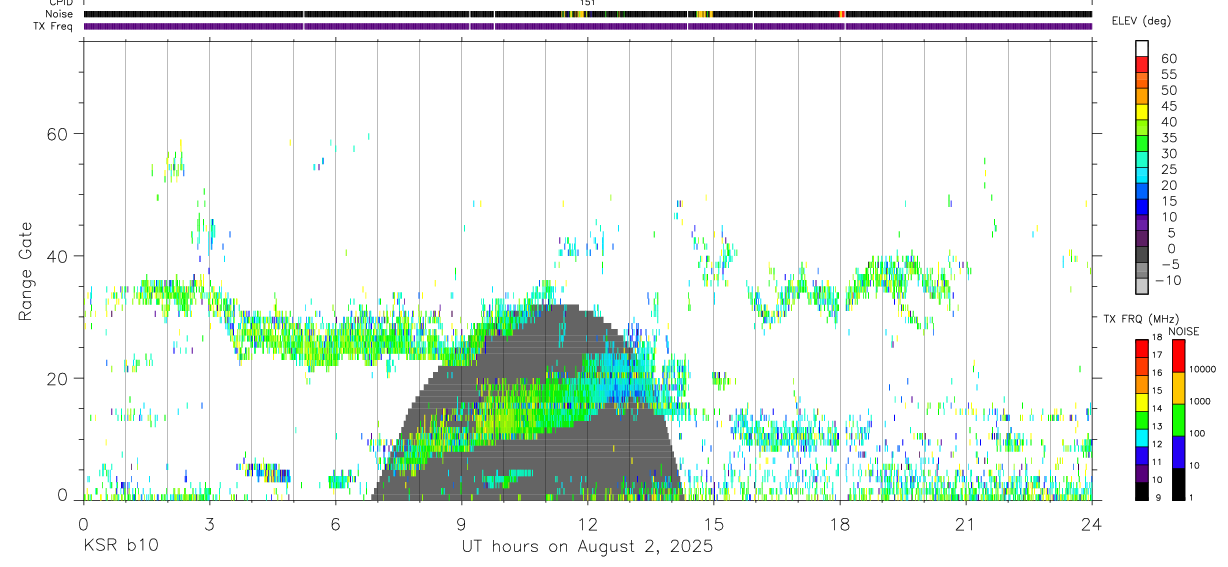Click black bottom segment of NOISE color bar

[1178, 484]
